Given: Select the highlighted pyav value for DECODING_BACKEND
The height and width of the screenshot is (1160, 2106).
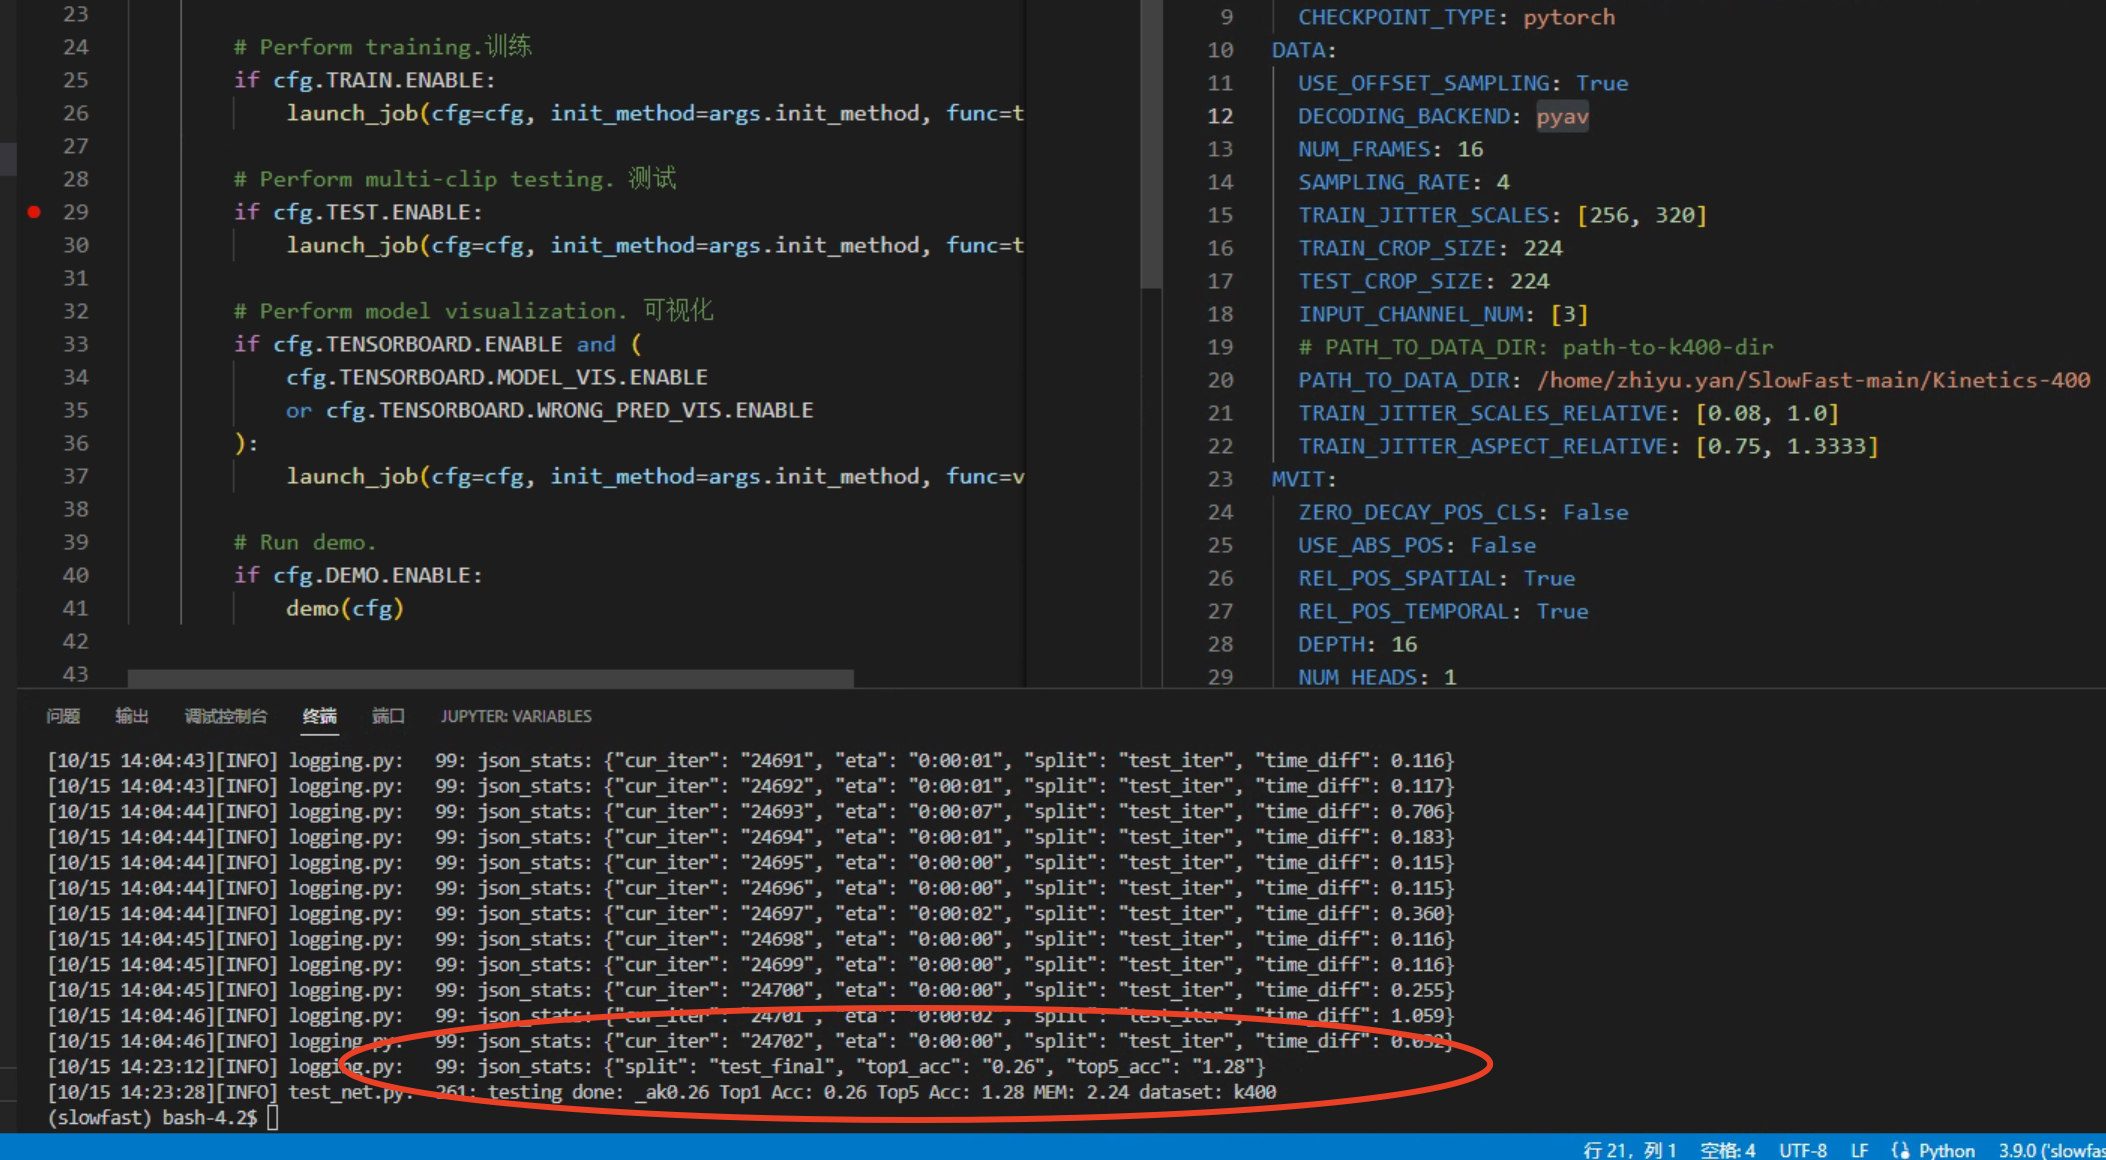Looking at the screenshot, I should pos(1562,116).
